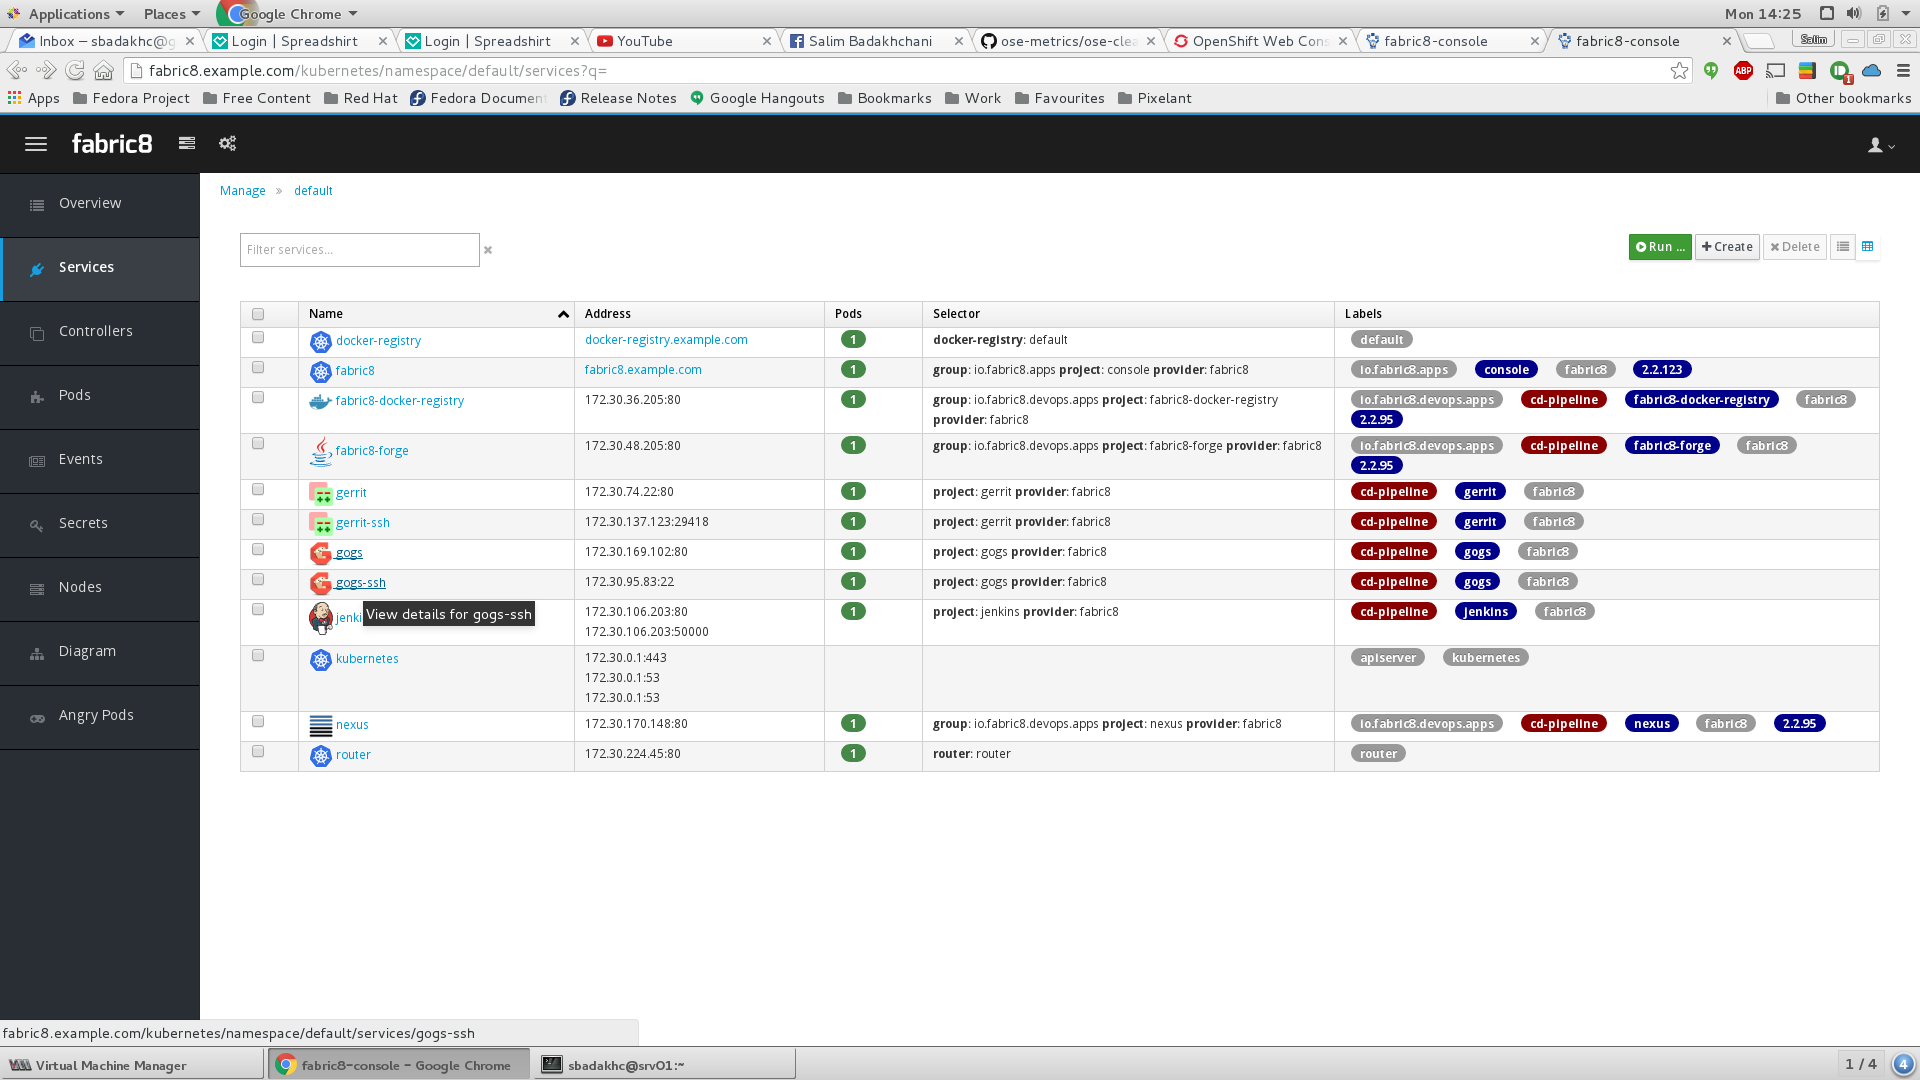Check the router row checkbox
Viewport: 1920px width, 1080px height.
point(258,752)
